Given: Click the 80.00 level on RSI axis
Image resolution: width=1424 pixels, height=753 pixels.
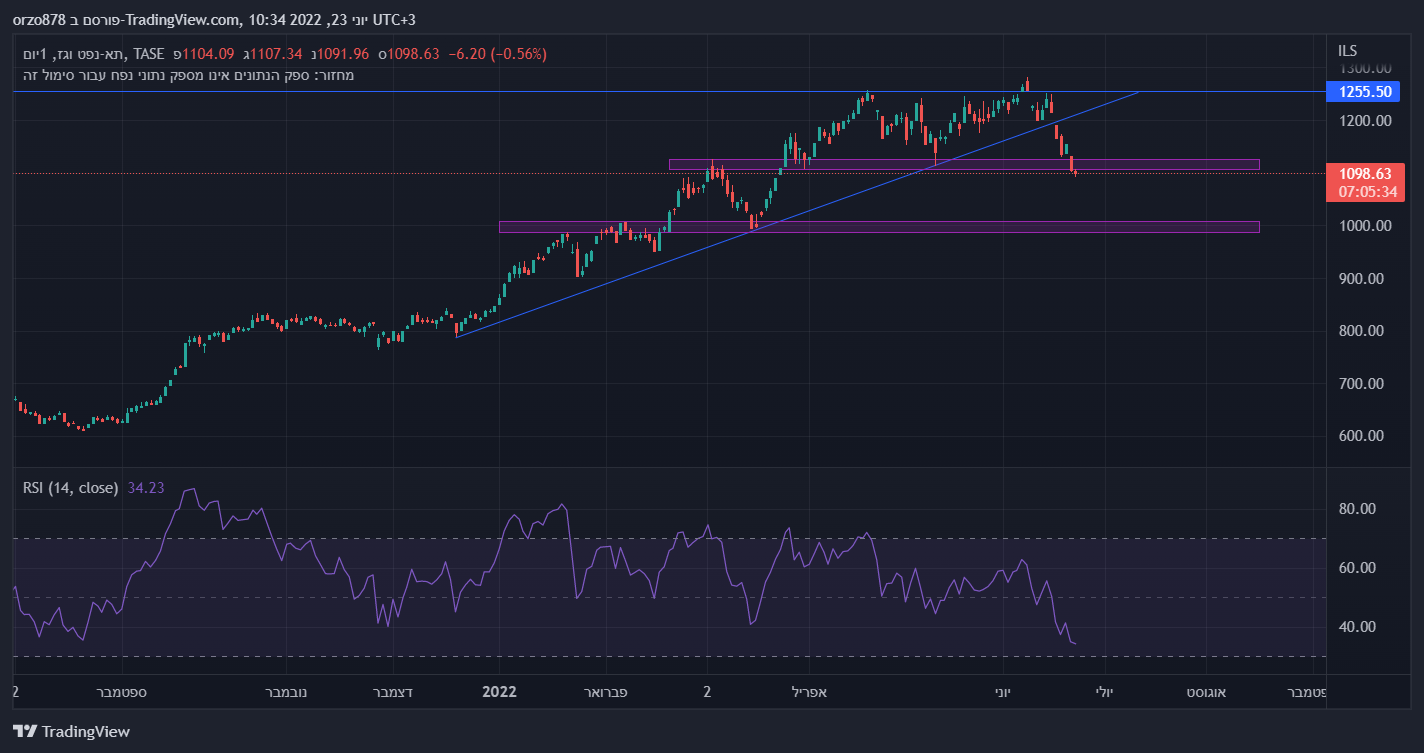Looking at the screenshot, I should point(1358,509).
